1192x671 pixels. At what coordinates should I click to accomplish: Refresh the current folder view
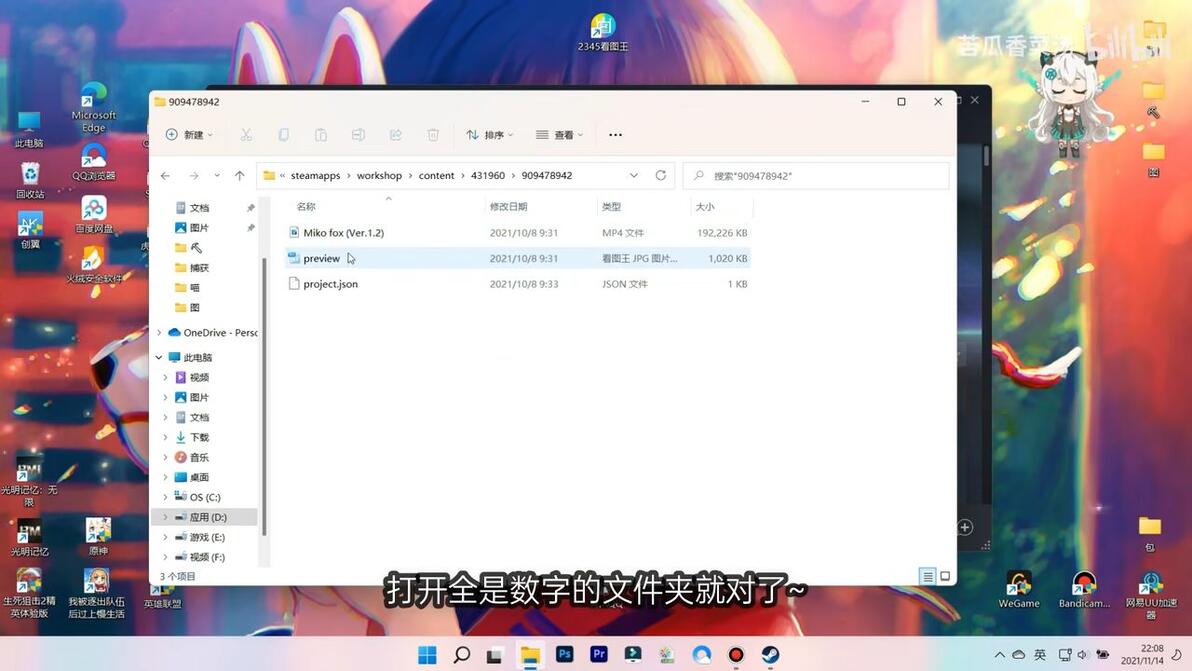(x=661, y=176)
